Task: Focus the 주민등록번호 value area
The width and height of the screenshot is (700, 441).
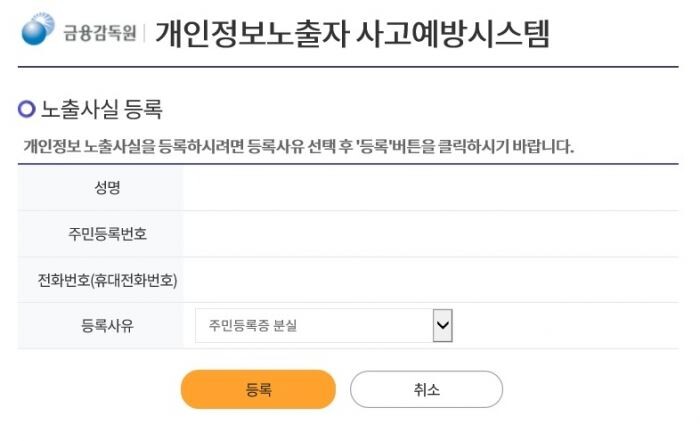Action: [430, 234]
